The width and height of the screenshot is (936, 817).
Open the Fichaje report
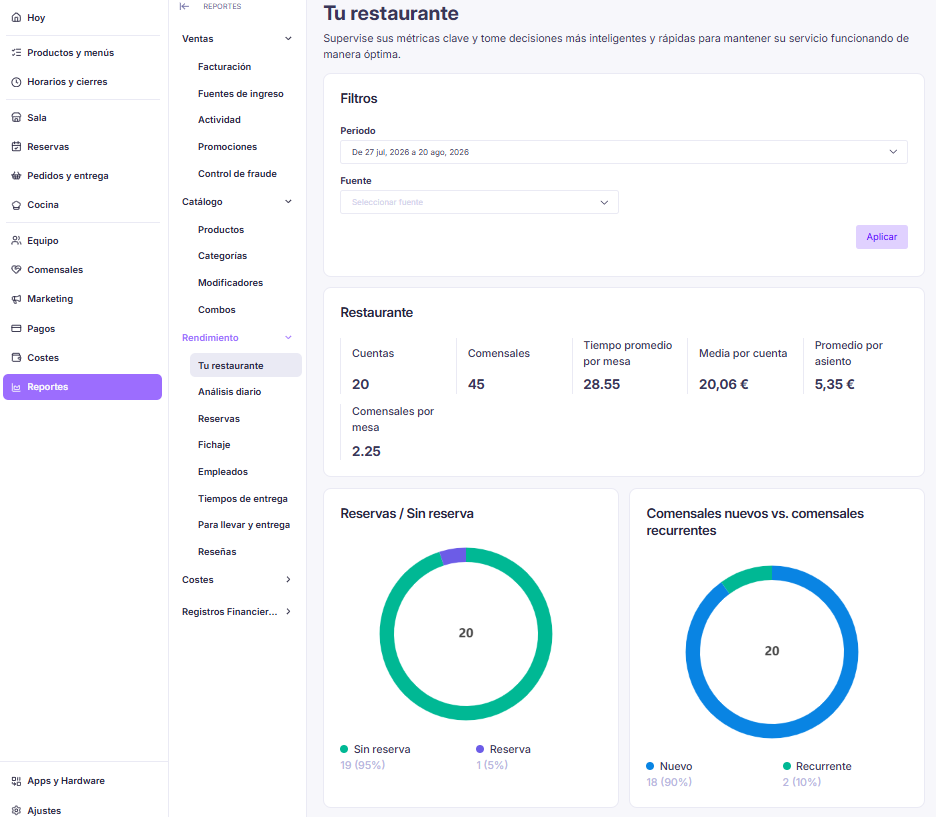click(214, 445)
